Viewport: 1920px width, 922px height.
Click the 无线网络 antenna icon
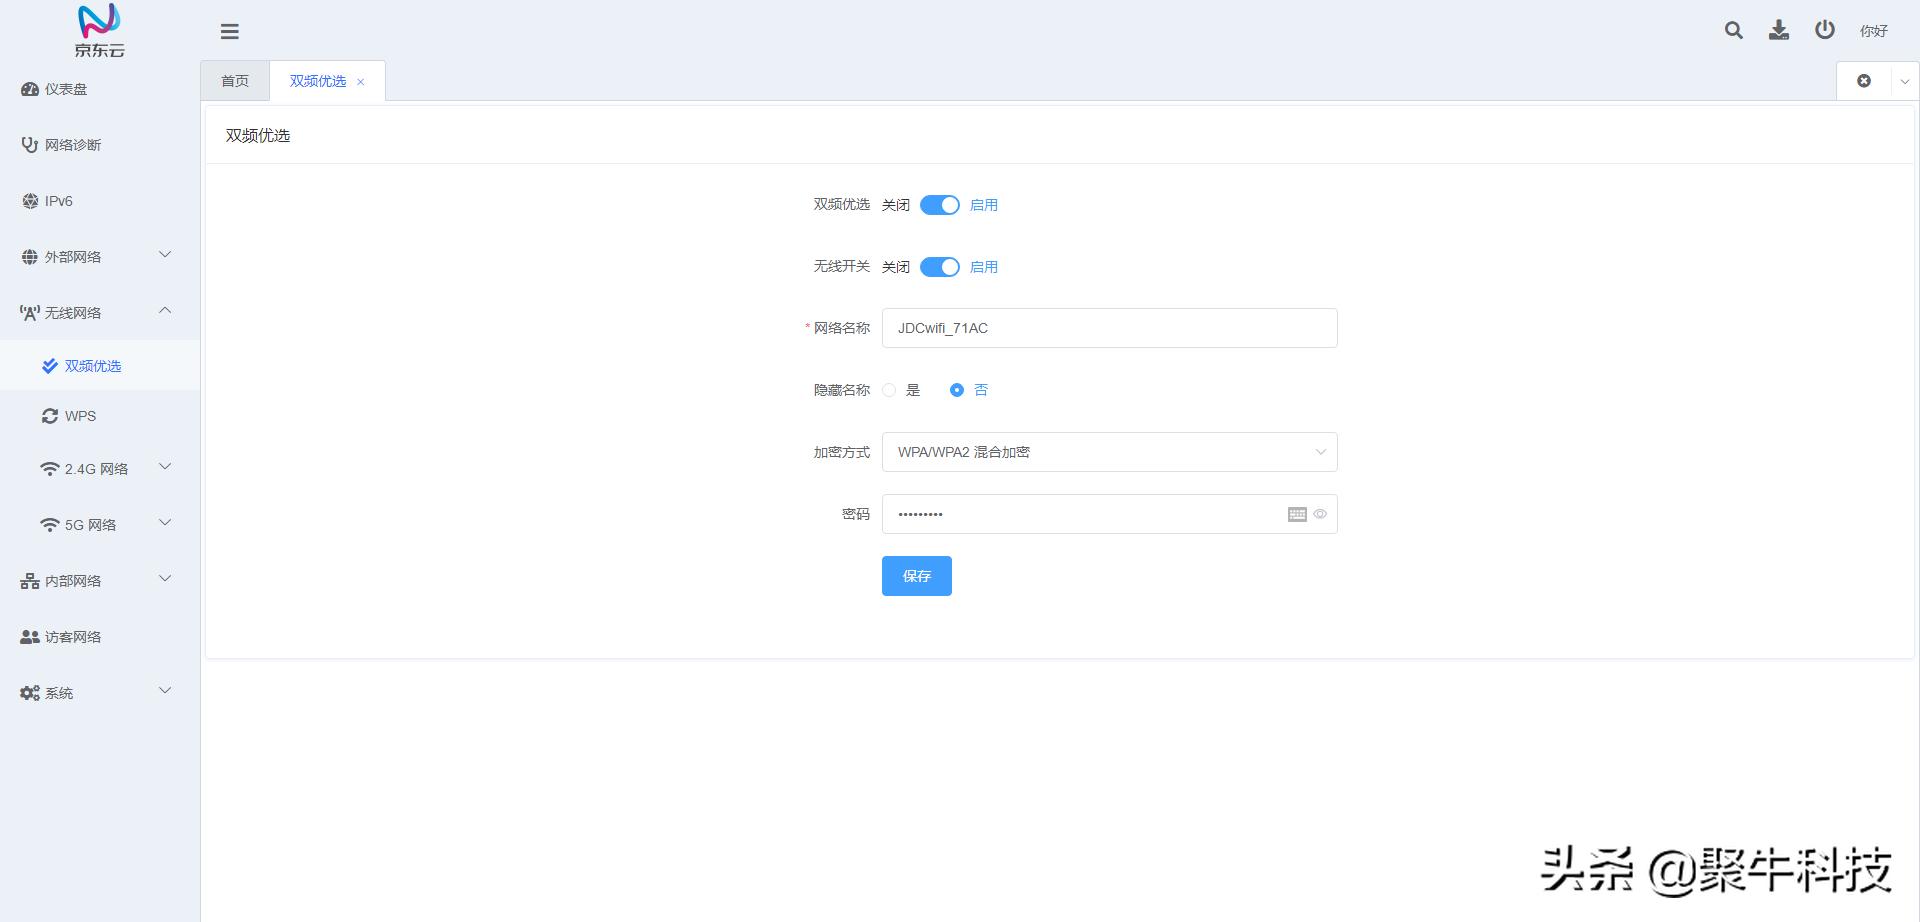[30, 313]
